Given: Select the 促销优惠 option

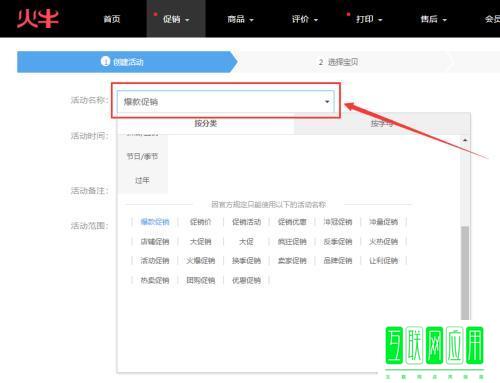Looking at the screenshot, I should pos(292,222).
